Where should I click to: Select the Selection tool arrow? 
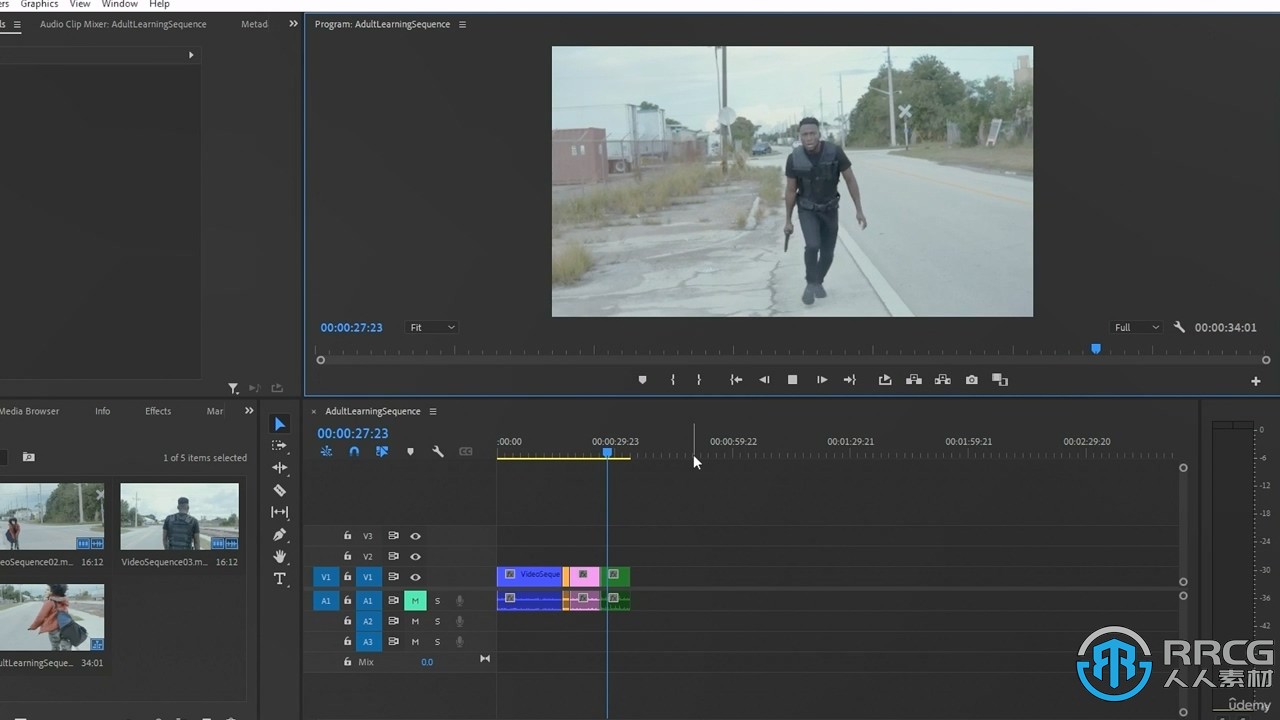tap(280, 424)
